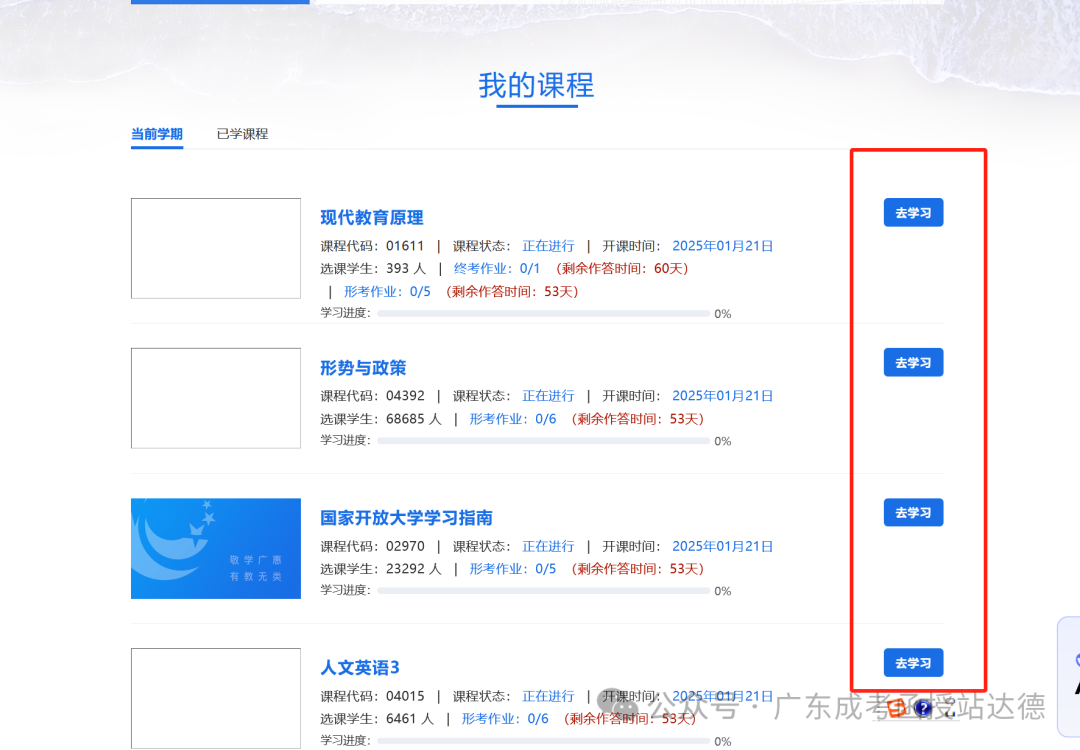Screen dimensions: 1080x750
Task: Click 终考作业 0/1 link for 现代教育原理
Action: [x=497, y=269]
